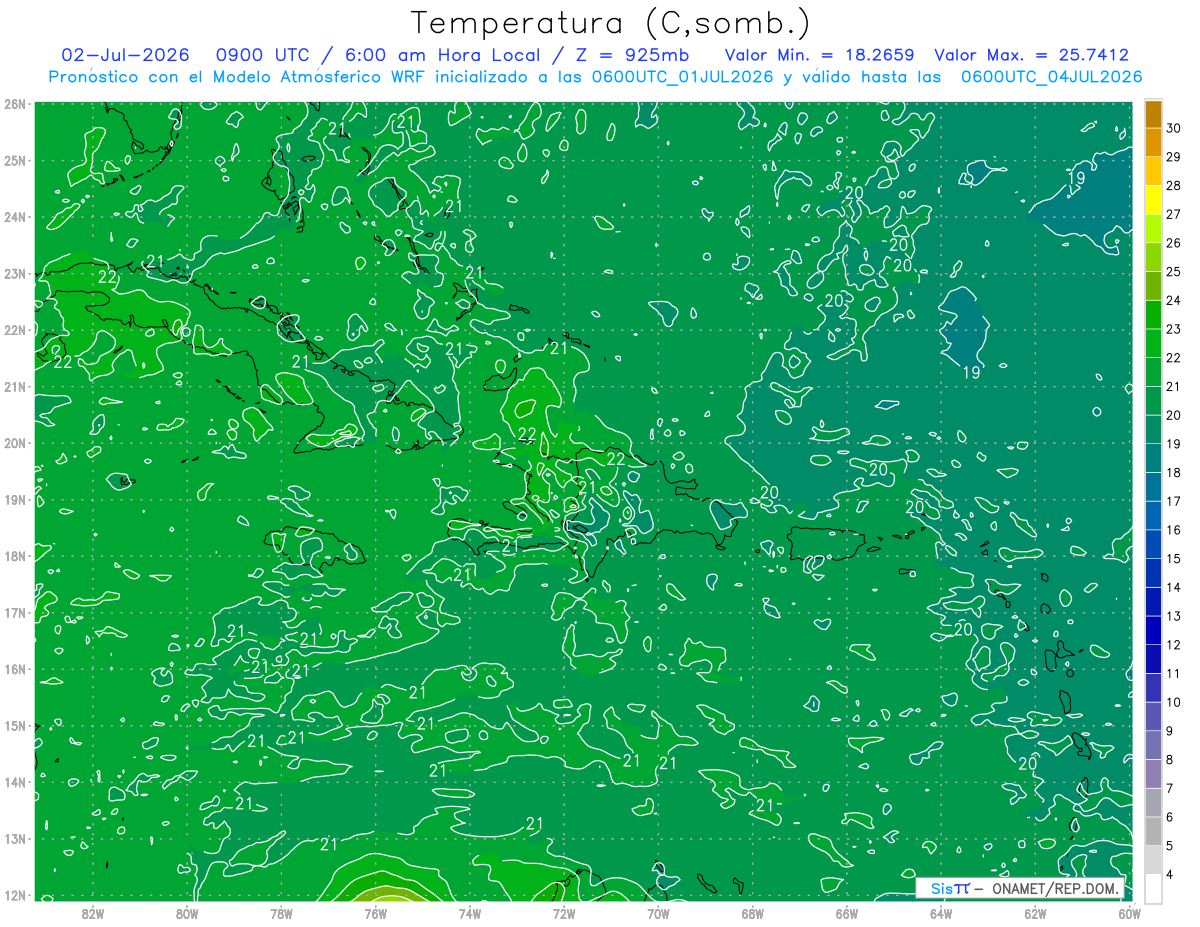Click the legend value 27
The height and width of the screenshot is (927, 1200).
pyautogui.click(x=1174, y=214)
